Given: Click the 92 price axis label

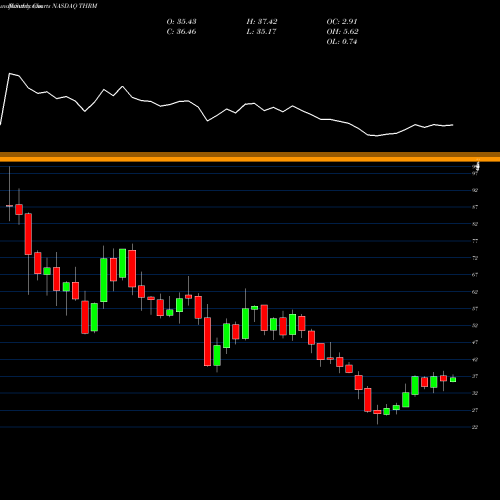Looking at the screenshot, I should click(x=475, y=190).
